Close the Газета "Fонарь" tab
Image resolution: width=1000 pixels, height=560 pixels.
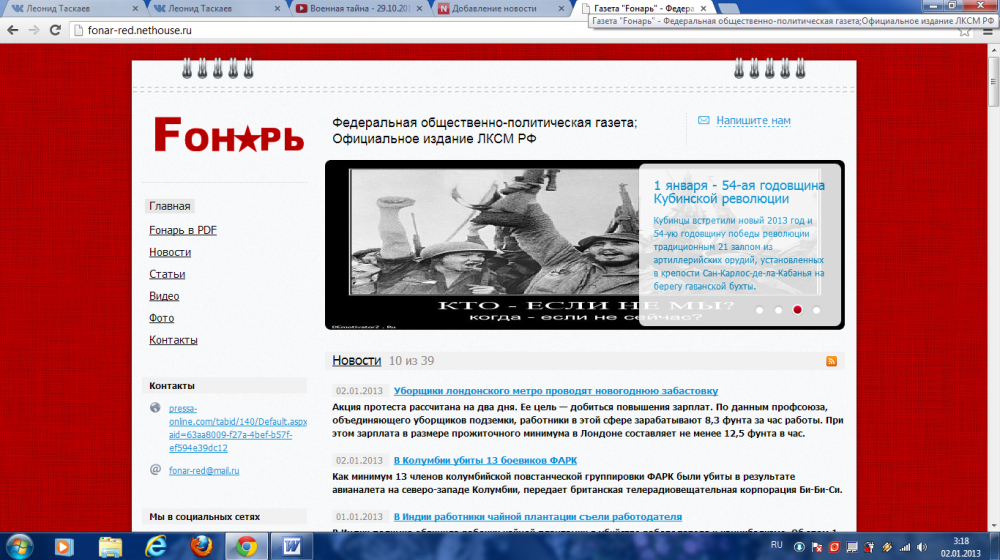tap(703, 8)
